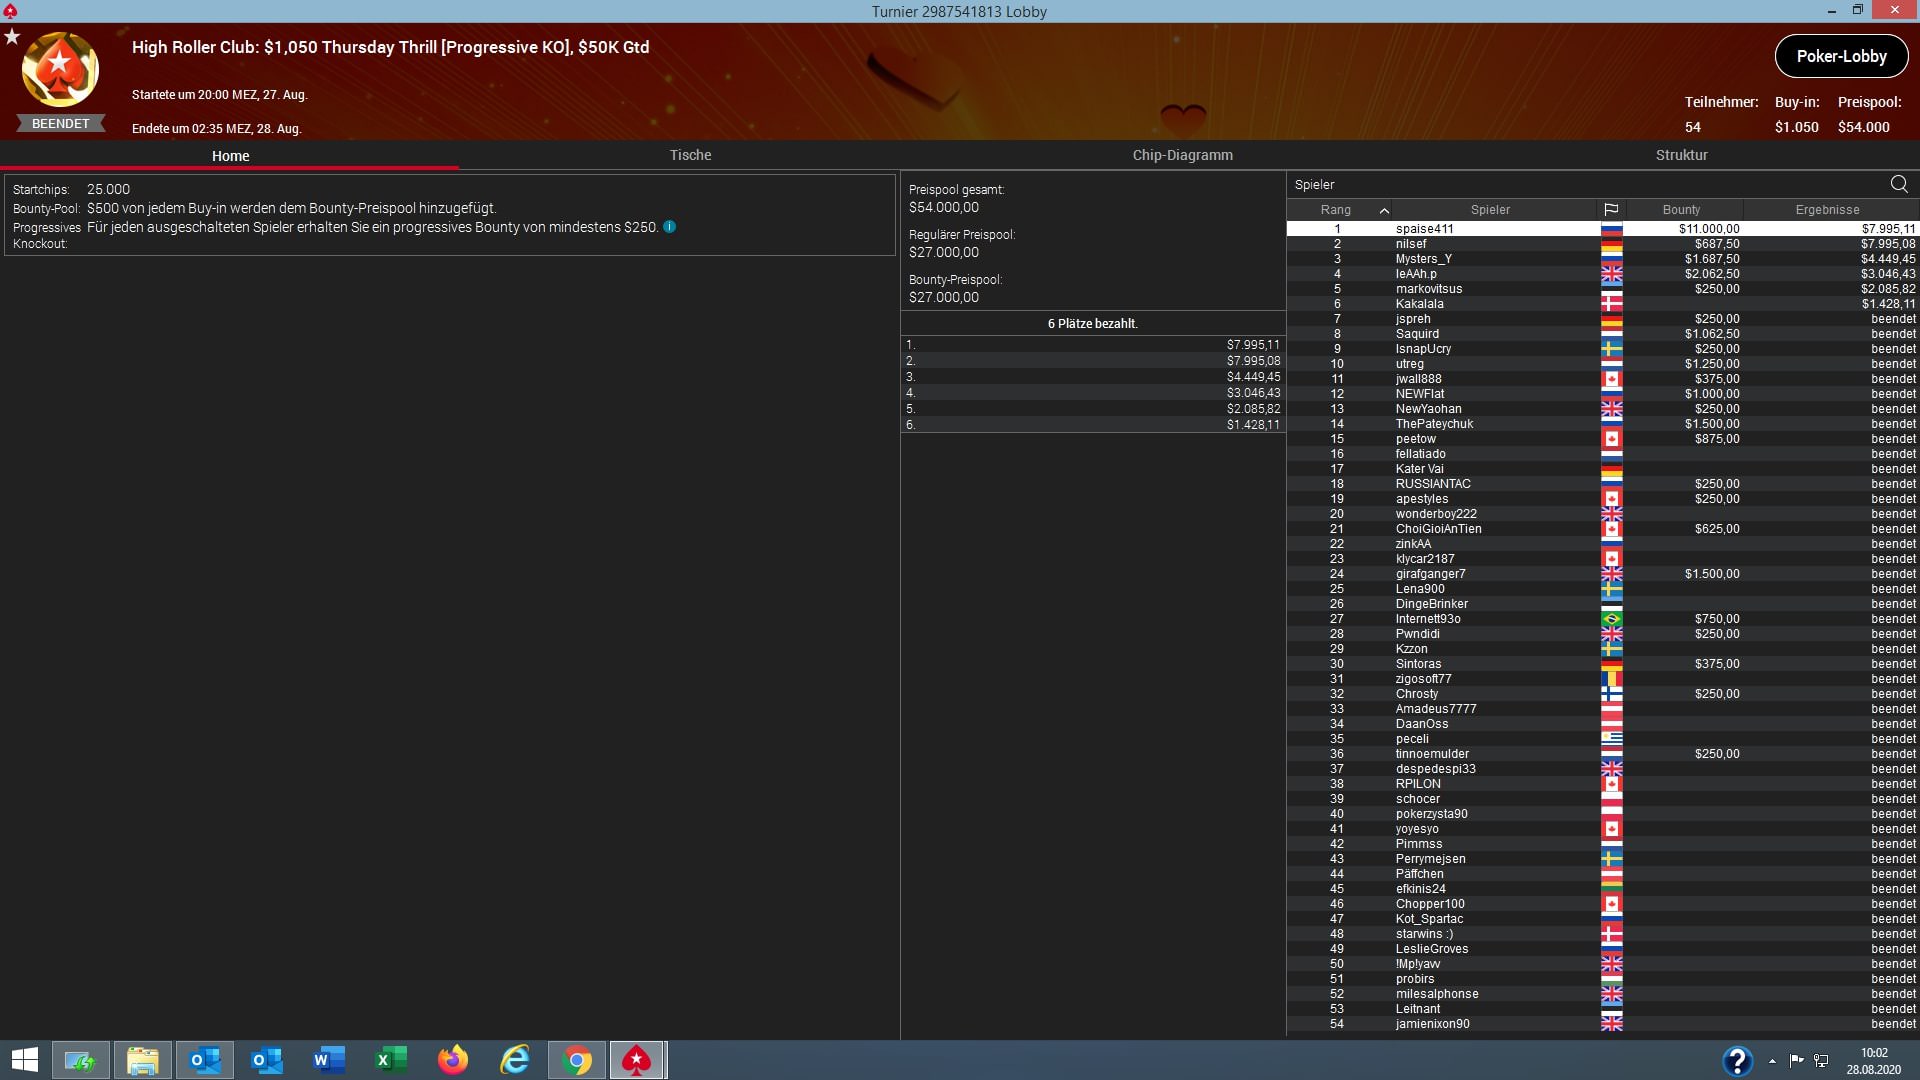Sort players by the Rang column arrow

pyautogui.click(x=1384, y=210)
